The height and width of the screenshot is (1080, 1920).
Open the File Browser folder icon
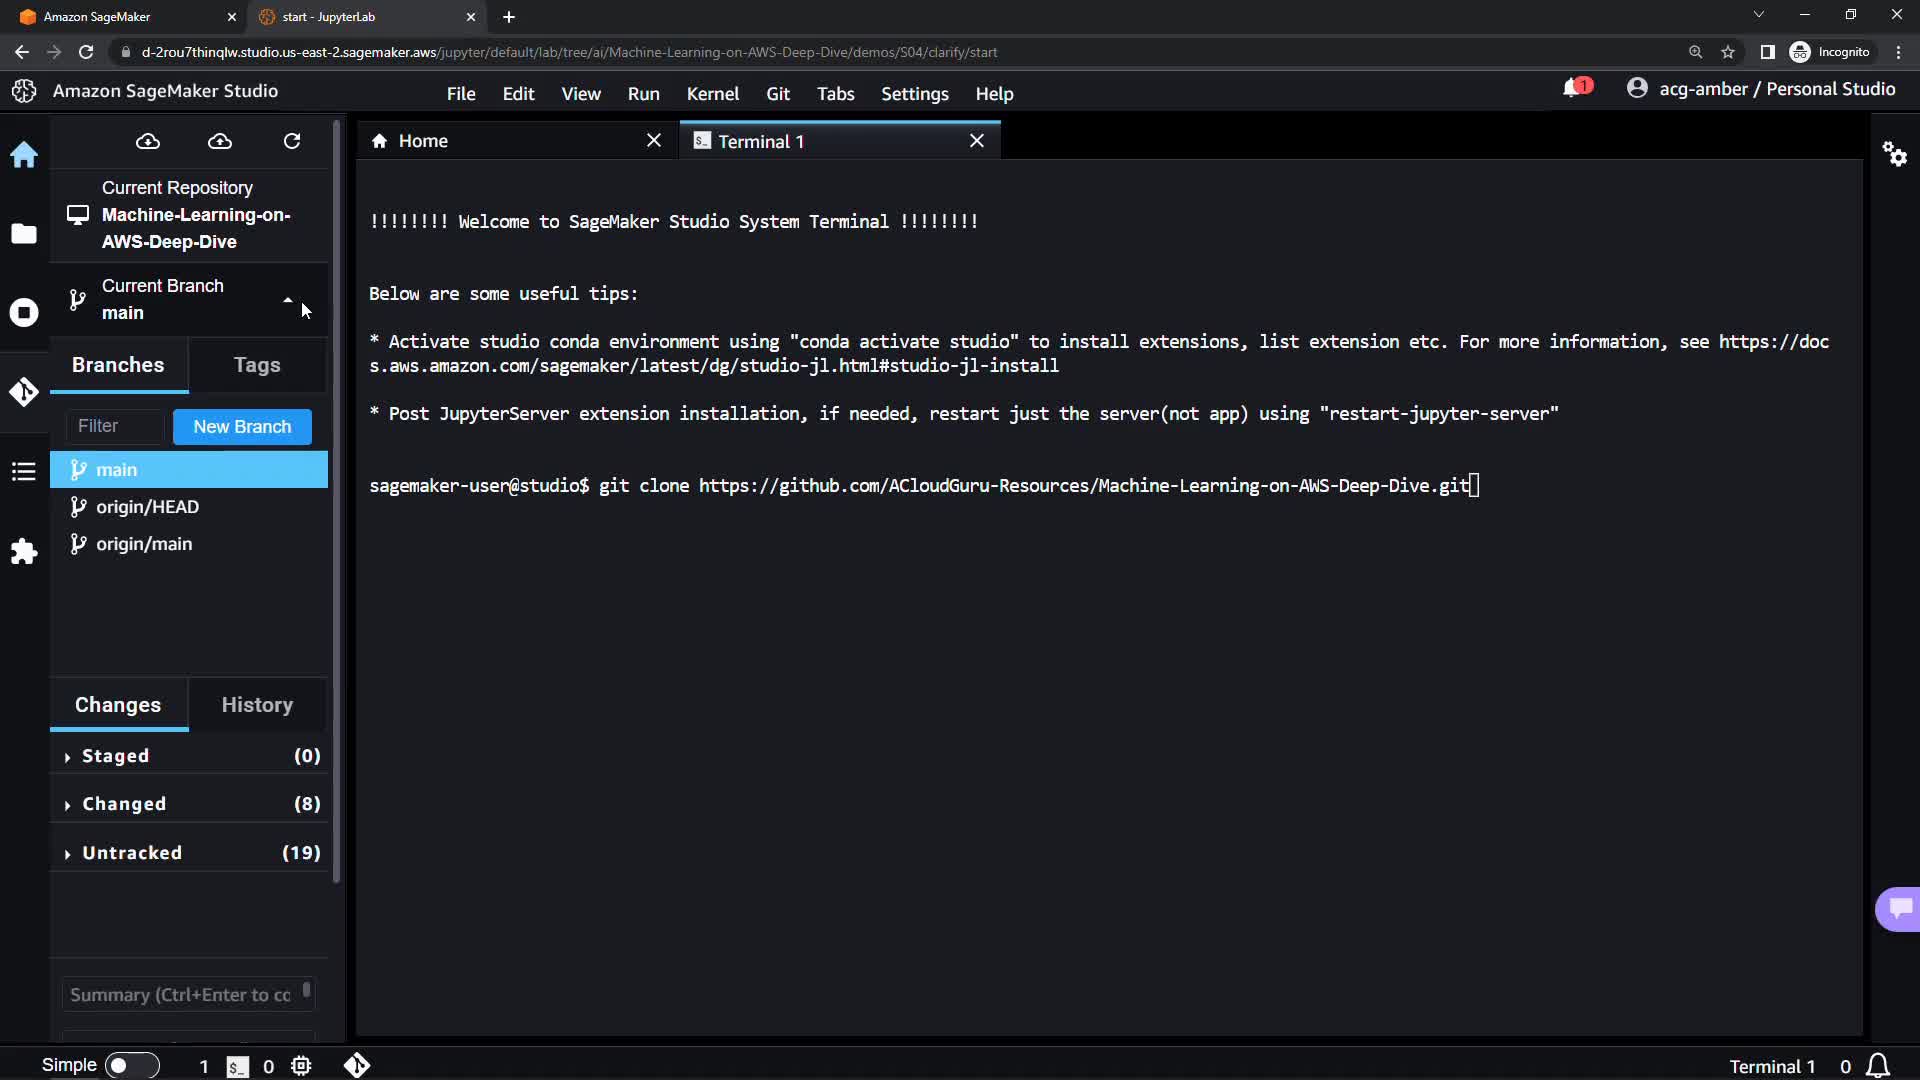tap(24, 234)
